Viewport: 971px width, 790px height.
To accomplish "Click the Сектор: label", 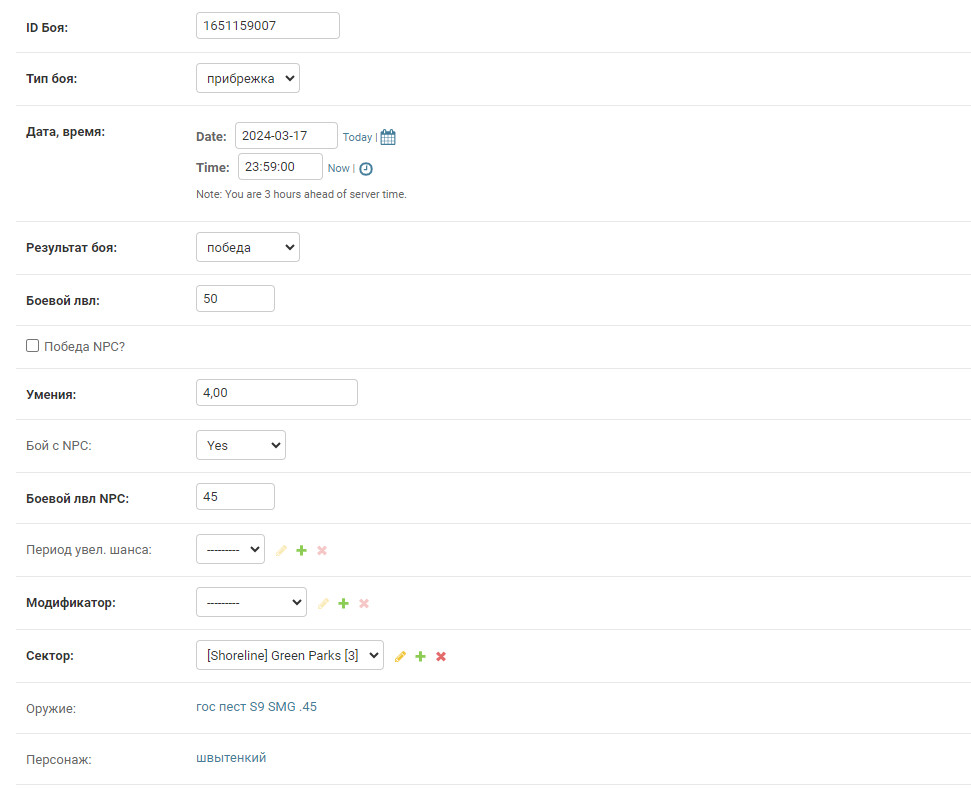I will [x=50, y=656].
